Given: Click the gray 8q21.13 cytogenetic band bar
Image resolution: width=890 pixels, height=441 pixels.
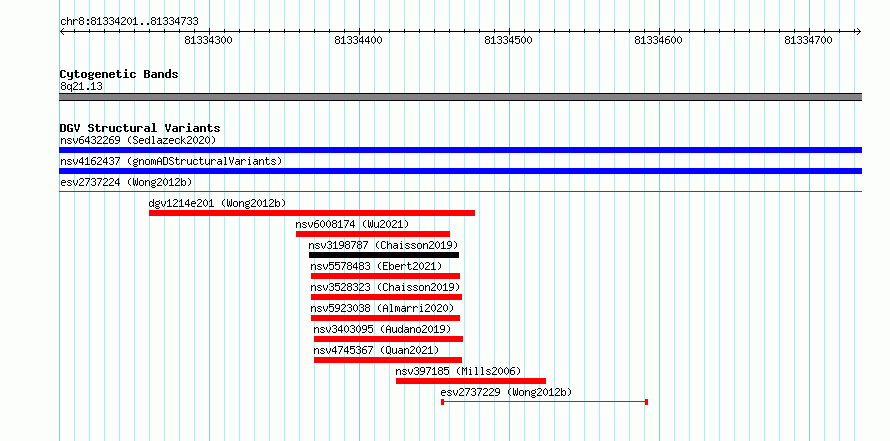Looking at the screenshot, I should click(x=460, y=97).
